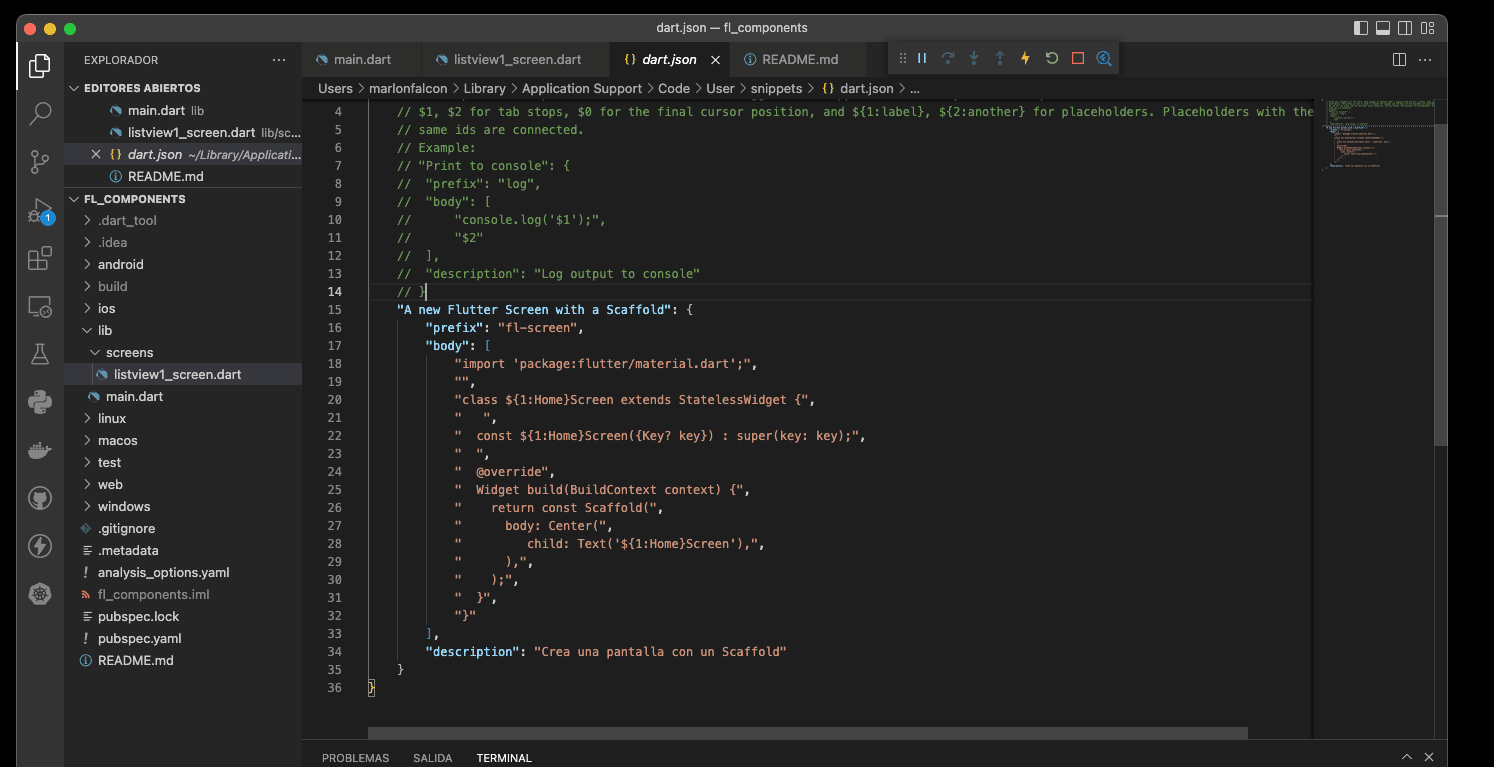Image resolution: width=1494 pixels, height=767 pixels.
Task: Grab the debug toolbar drag handle
Action: coord(903,58)
